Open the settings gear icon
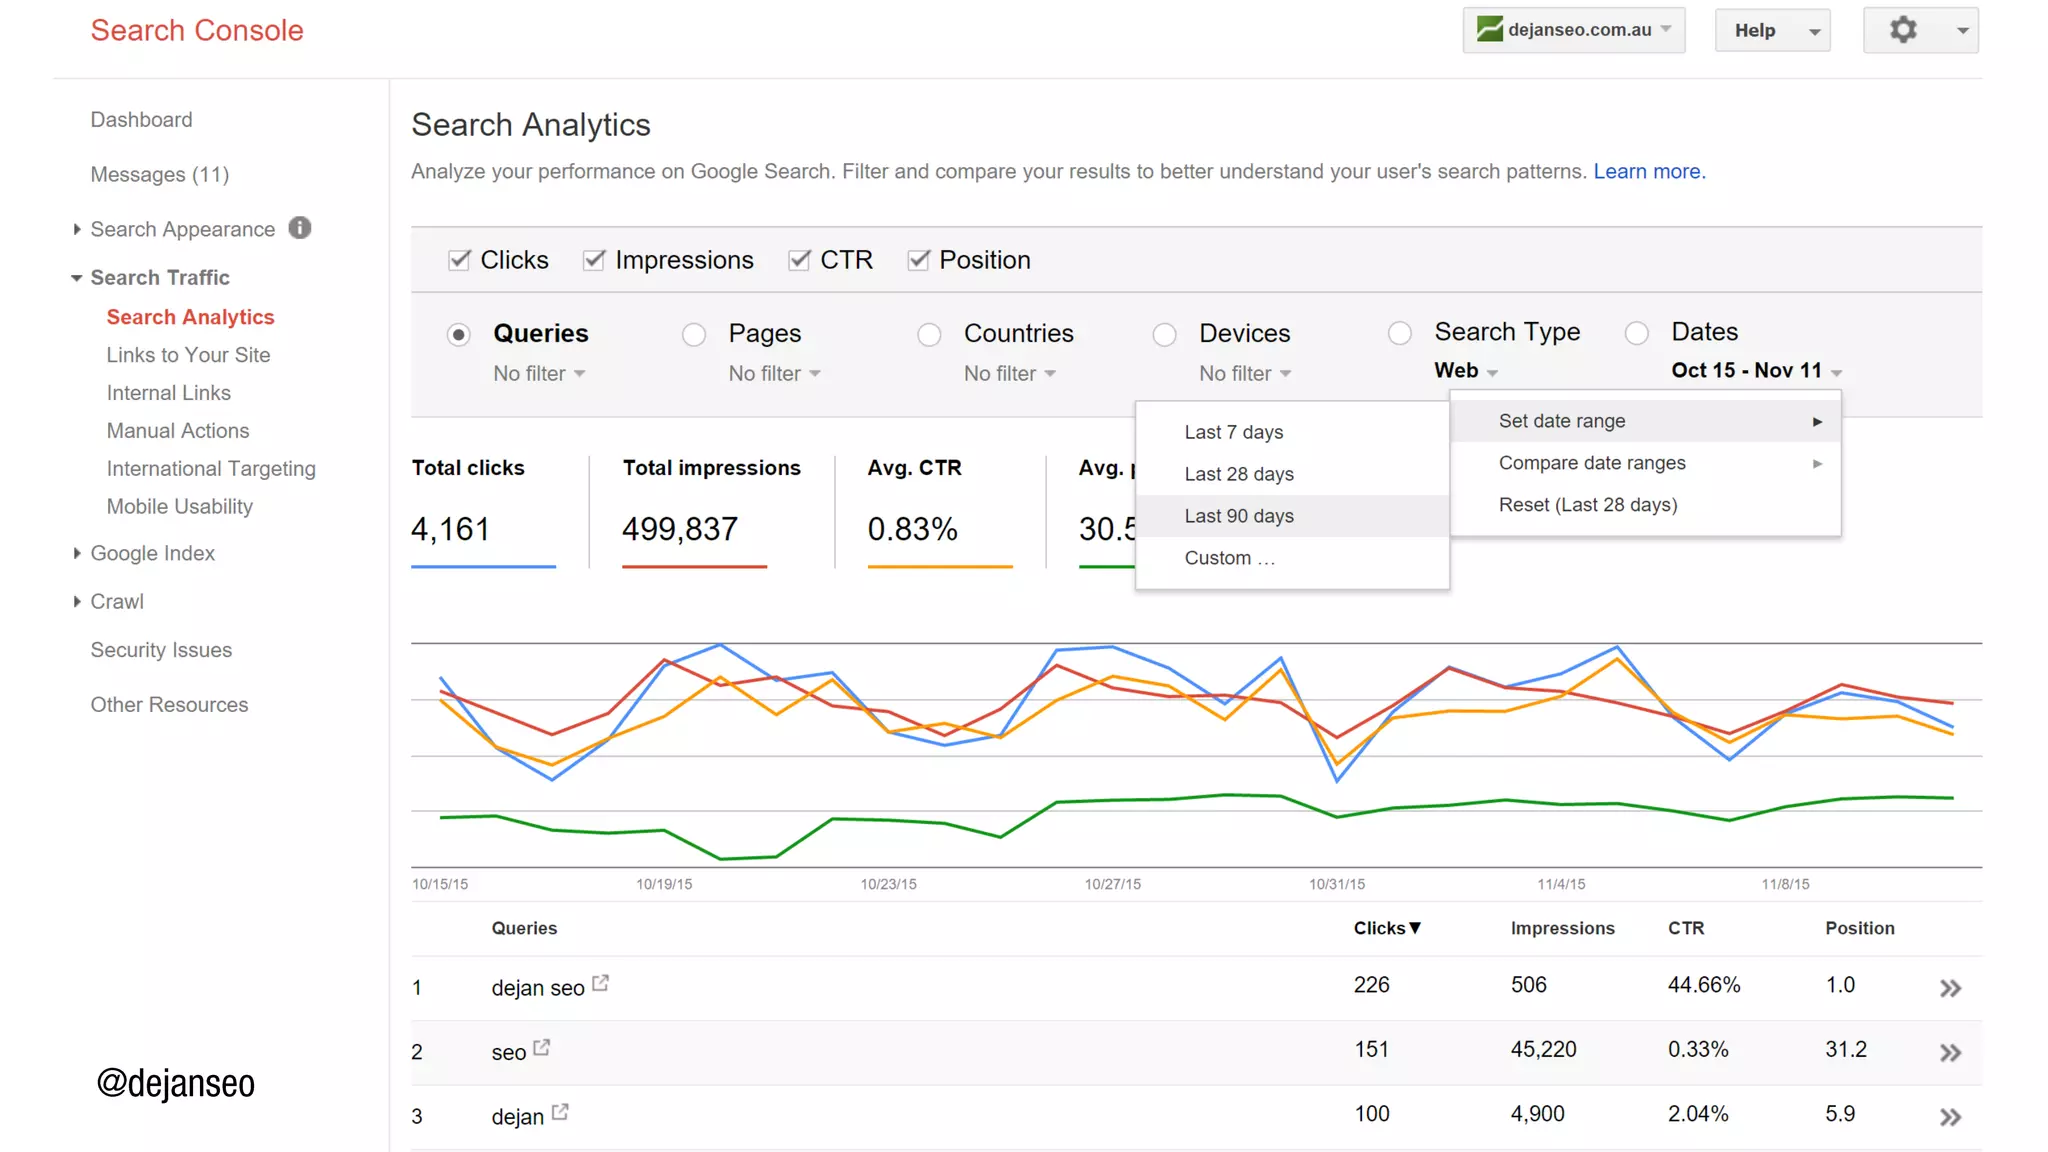 (1903, 30)
